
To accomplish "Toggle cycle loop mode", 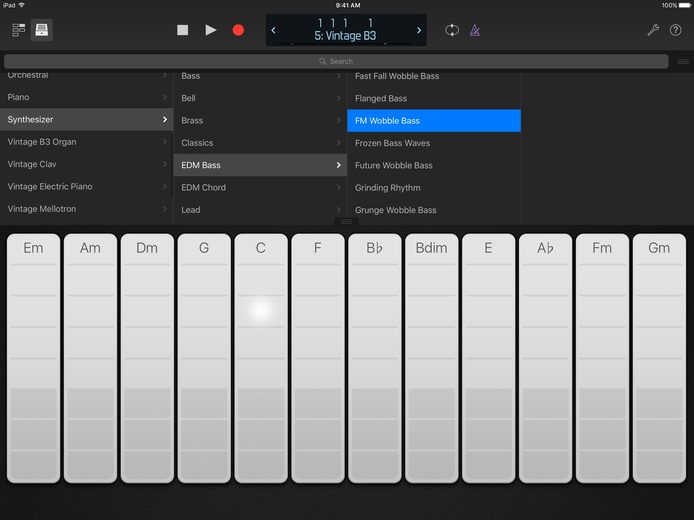I will (451, 30).
